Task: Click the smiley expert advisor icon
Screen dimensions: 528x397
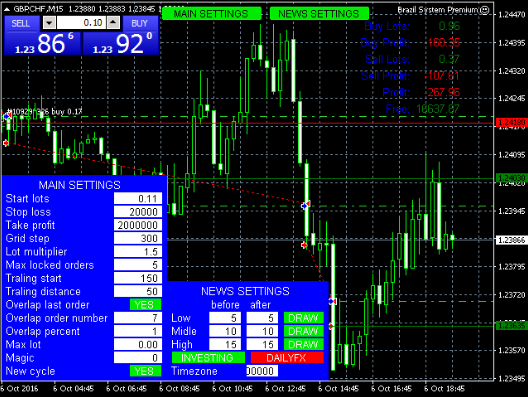Action: [x=484, y=10]
